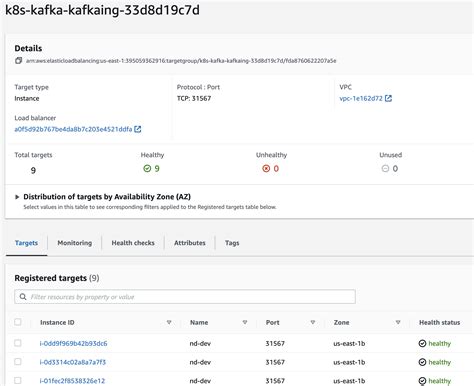Sort by Port column arrow
The width and height of the screenshot is (474, 386).
click(x=313, y=322)
